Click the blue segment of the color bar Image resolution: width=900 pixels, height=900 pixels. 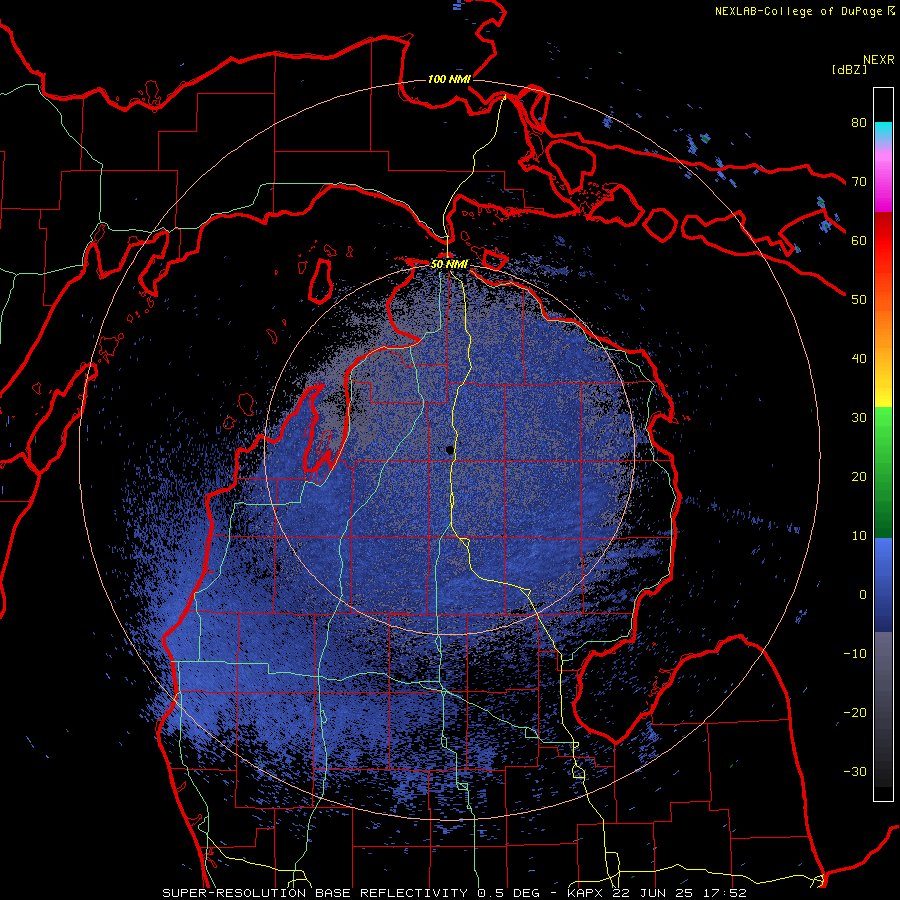pos(883,585)
